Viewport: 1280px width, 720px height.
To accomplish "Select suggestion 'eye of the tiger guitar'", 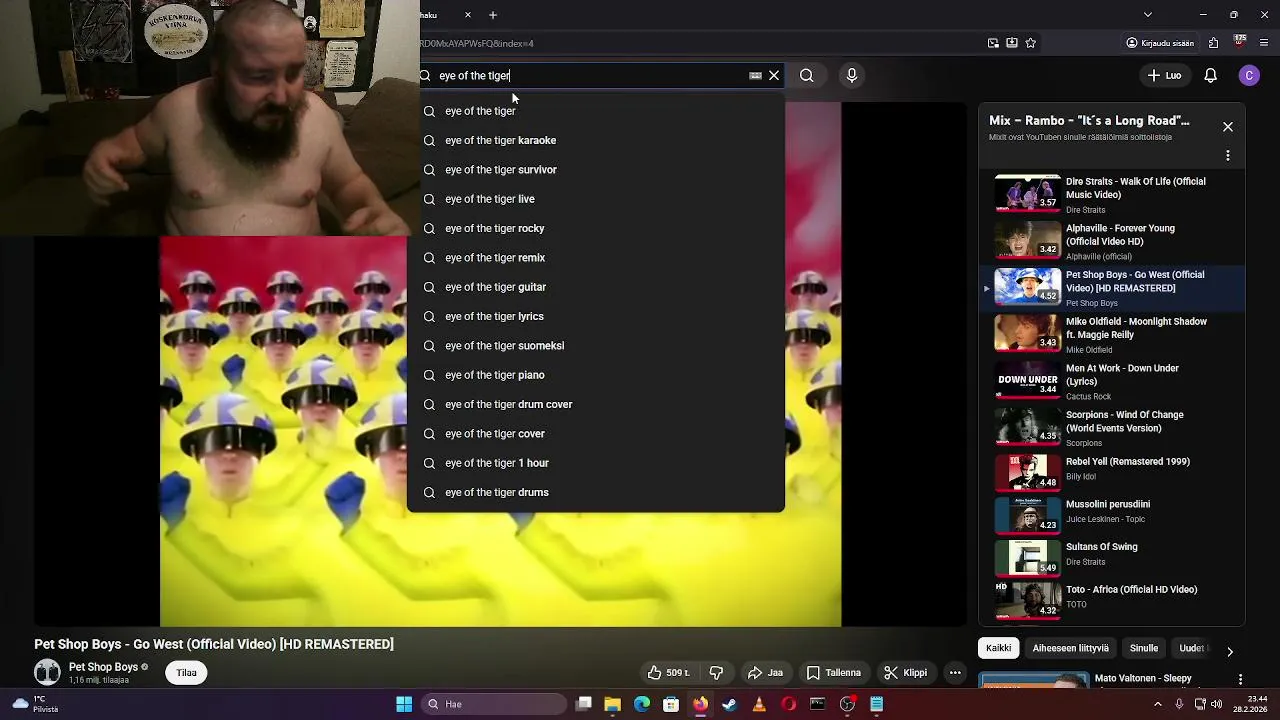I will coord(595,287).
